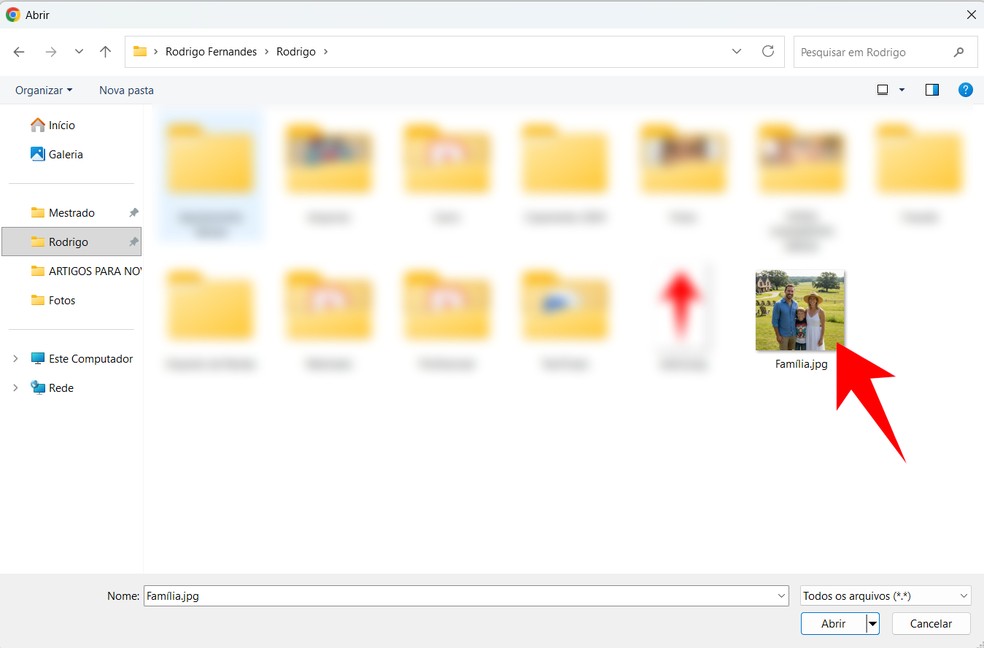Close the Abrir dialog window
984x648 pixels.
pos(971,14)
